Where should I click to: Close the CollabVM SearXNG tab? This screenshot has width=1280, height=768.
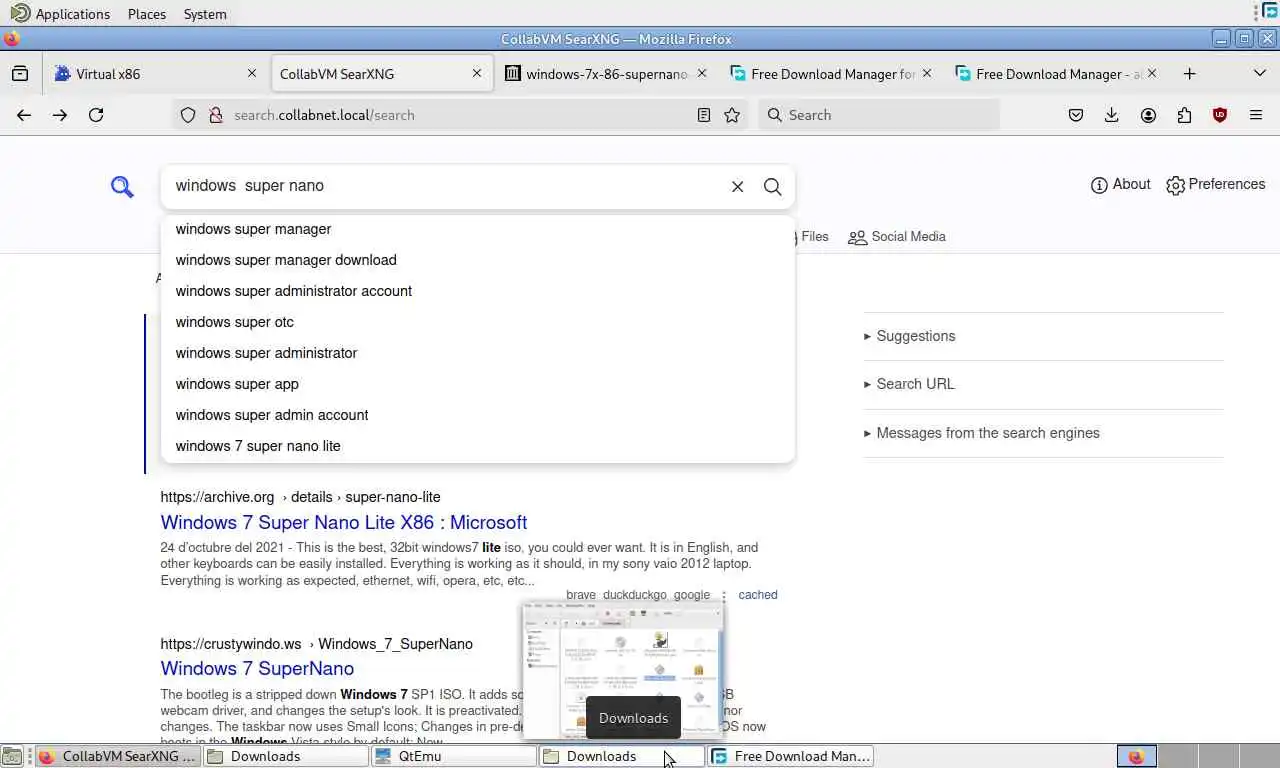[477, 73]
